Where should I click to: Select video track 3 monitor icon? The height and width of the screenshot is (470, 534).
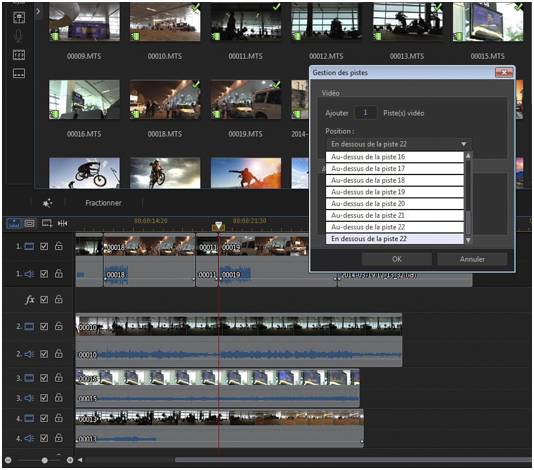pos(29,378)
